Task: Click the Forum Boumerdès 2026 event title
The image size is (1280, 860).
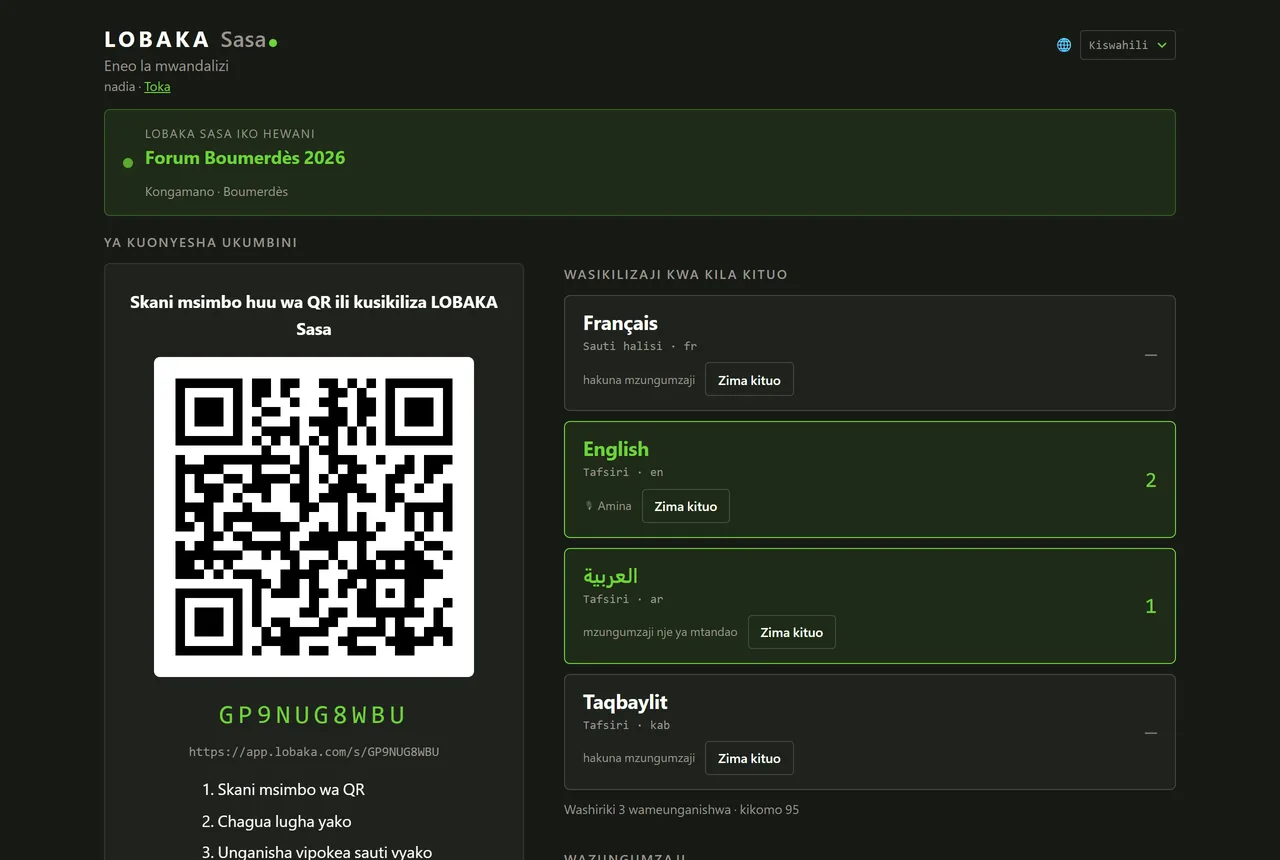Action: 245,158
